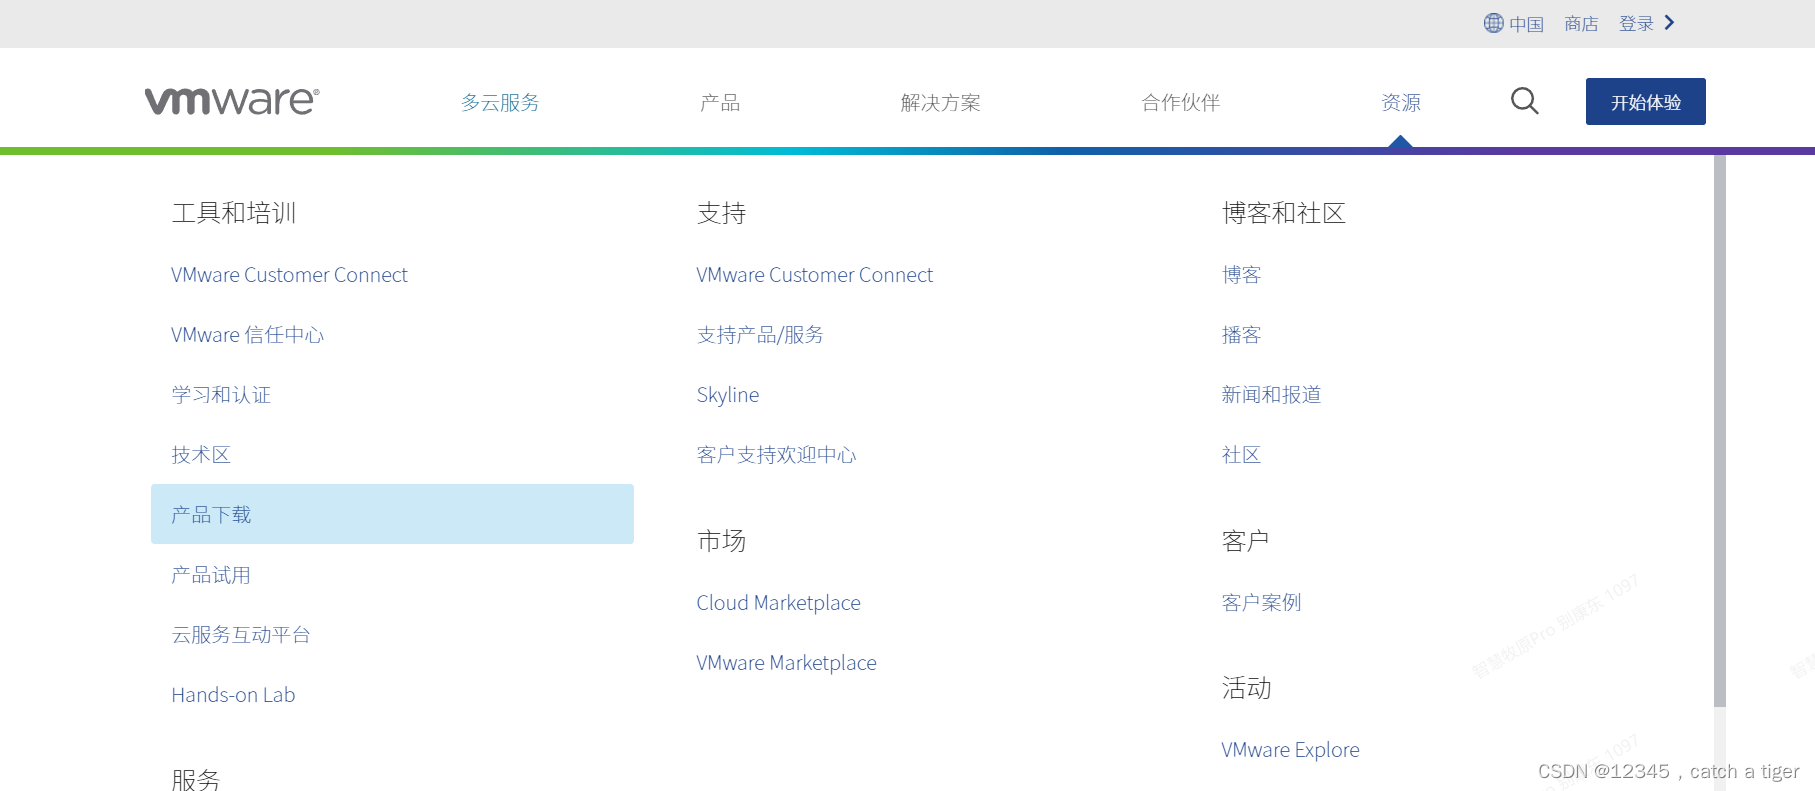Open the 博客 link
This screenshot has width=1815, height=791.
click(1241, 275)
